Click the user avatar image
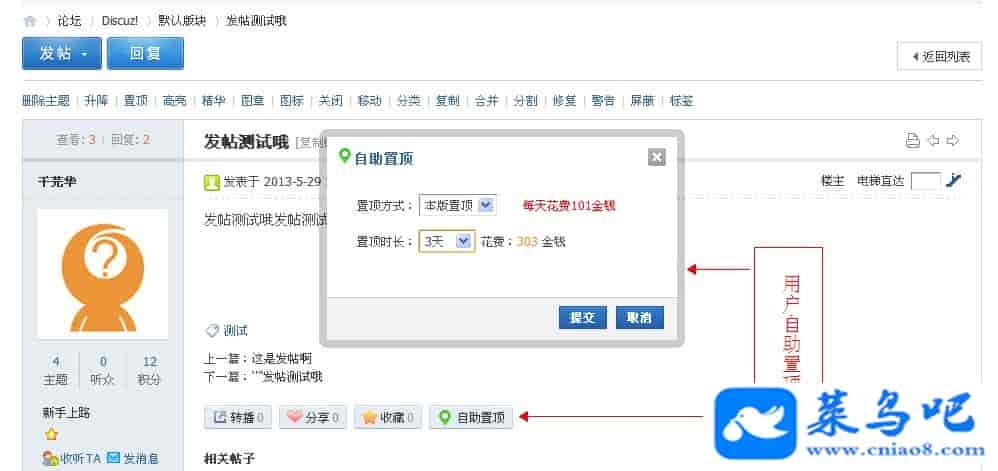The image size is (998, 471). tap(103, 274)
